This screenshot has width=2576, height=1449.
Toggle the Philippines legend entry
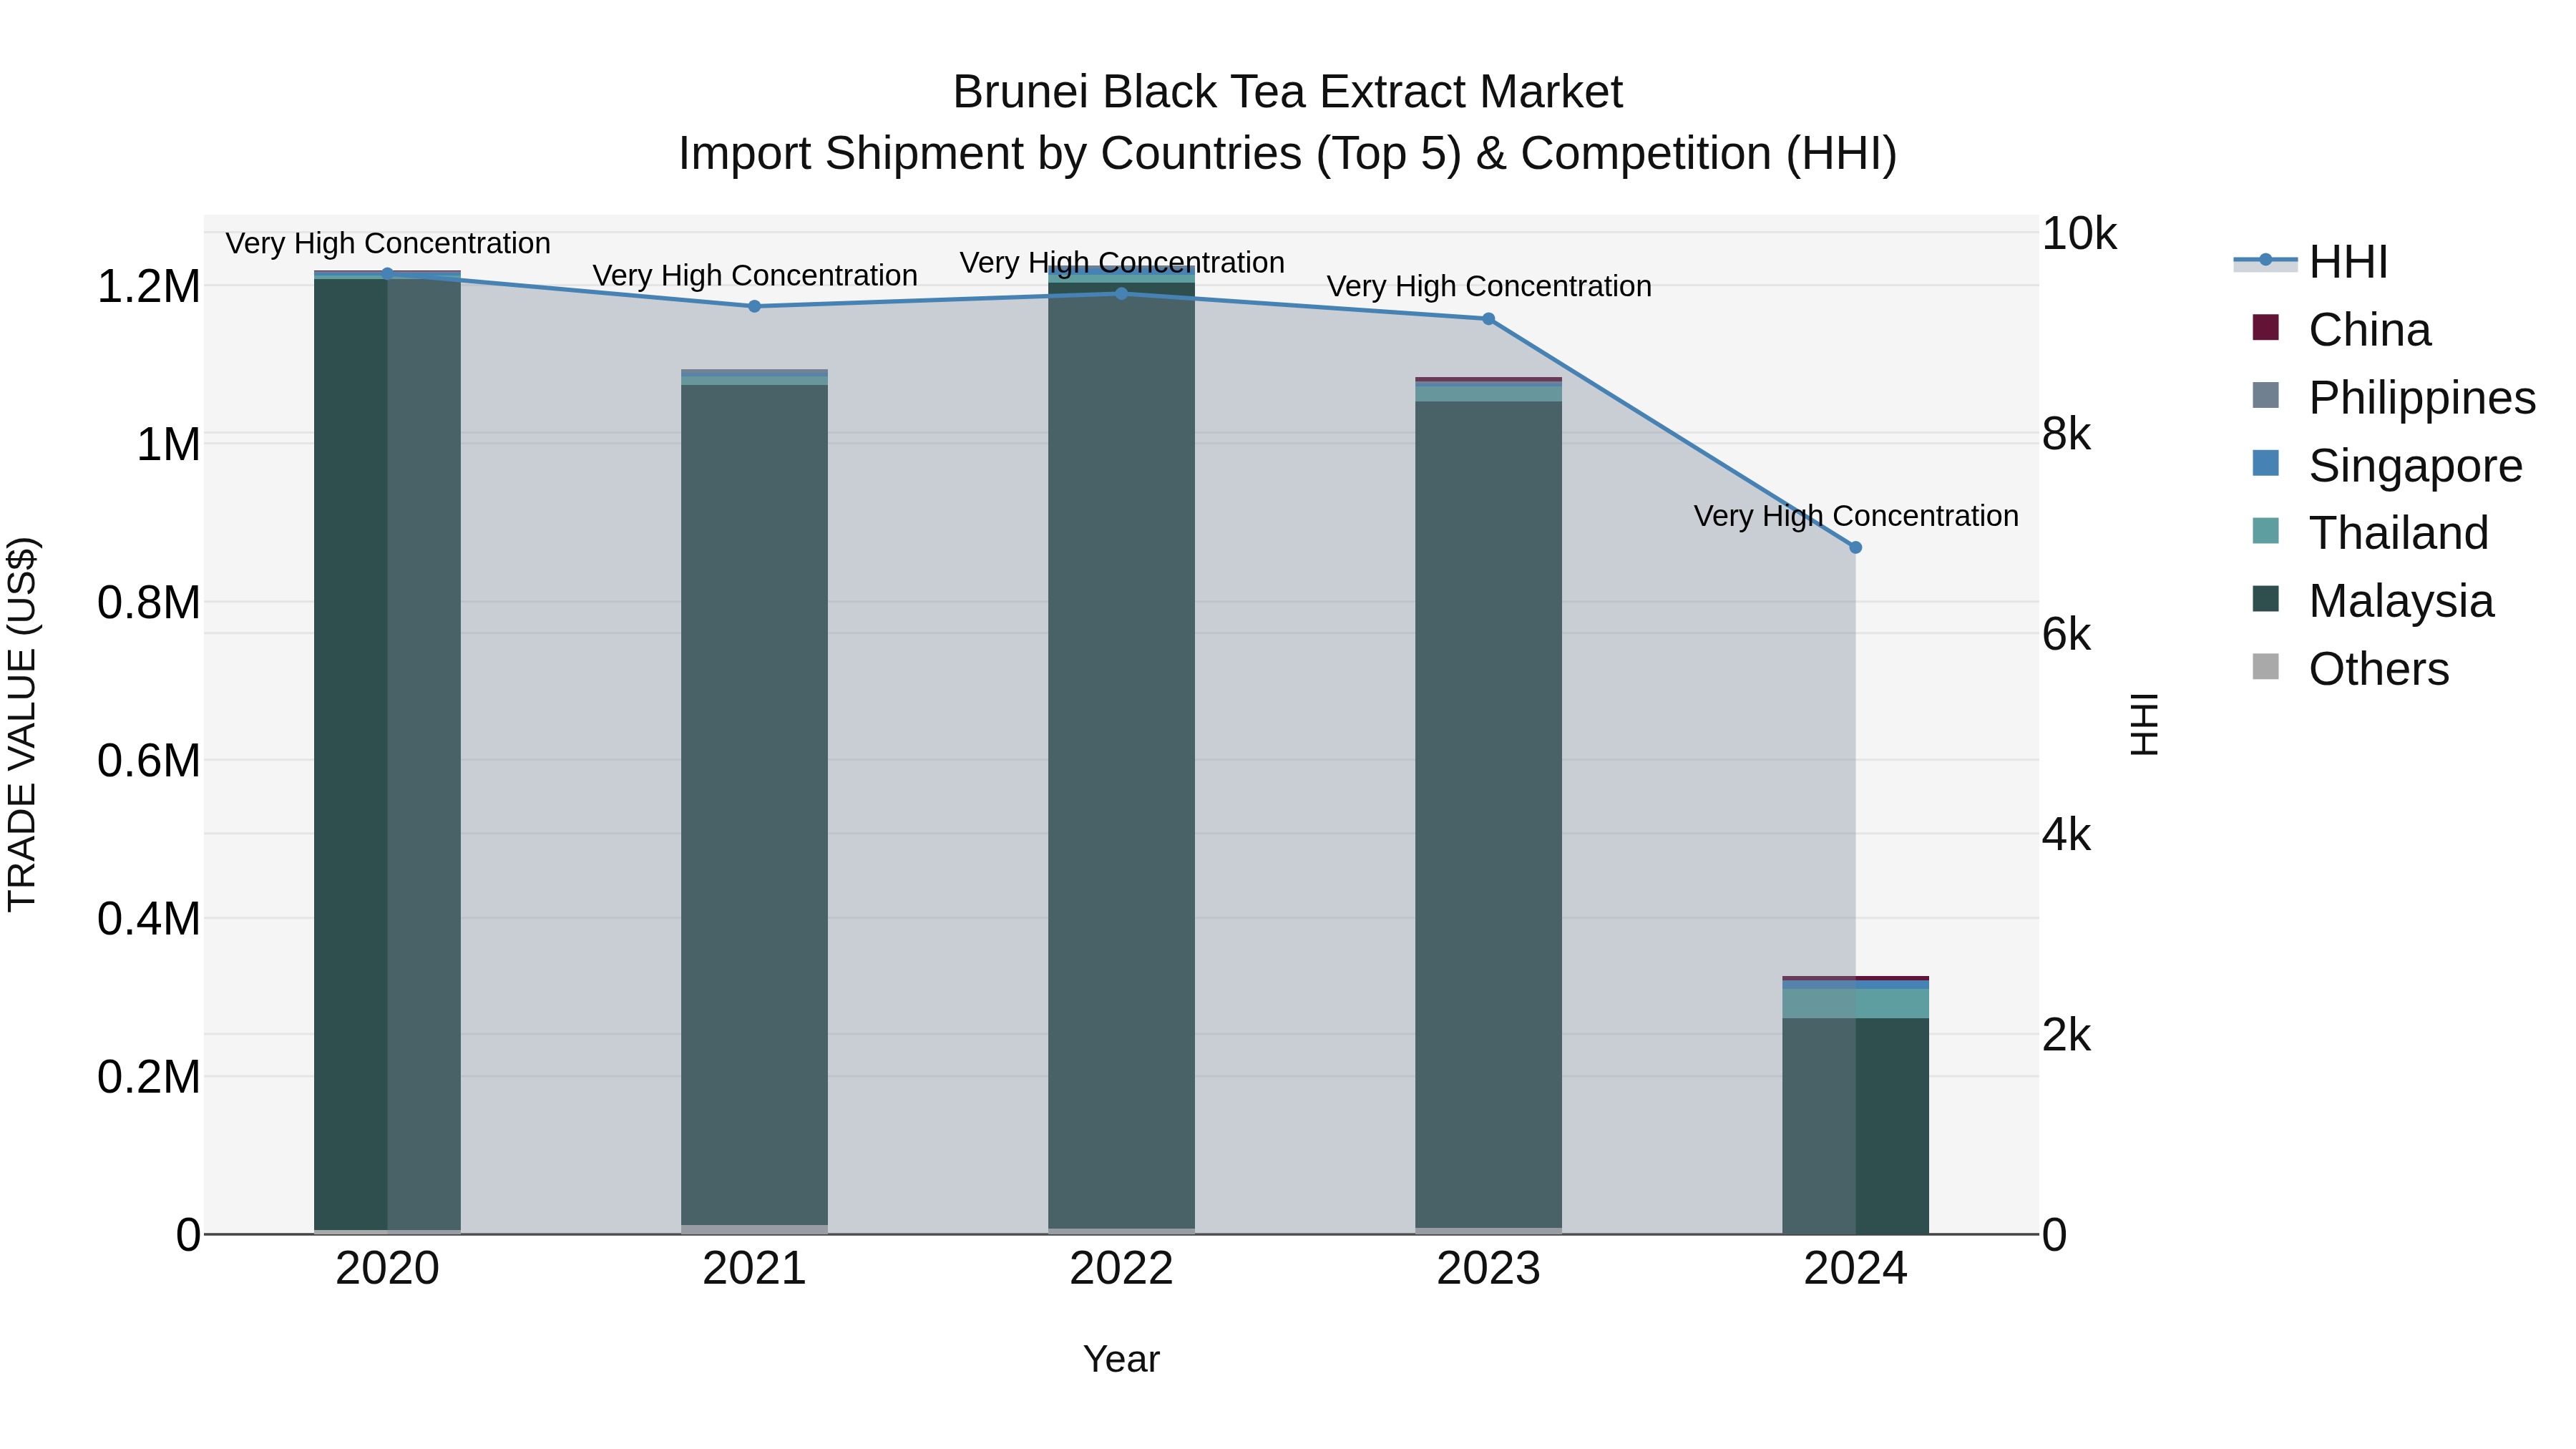click(x=2393, y=398)
